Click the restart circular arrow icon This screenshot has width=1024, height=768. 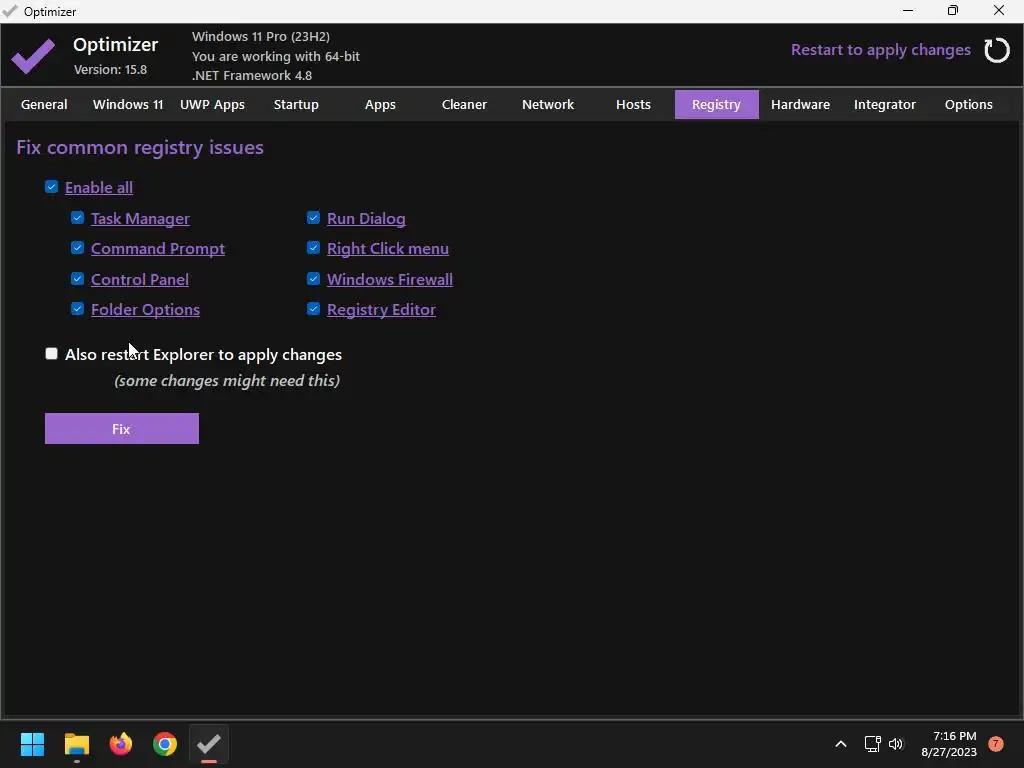(x=997, y=50)
